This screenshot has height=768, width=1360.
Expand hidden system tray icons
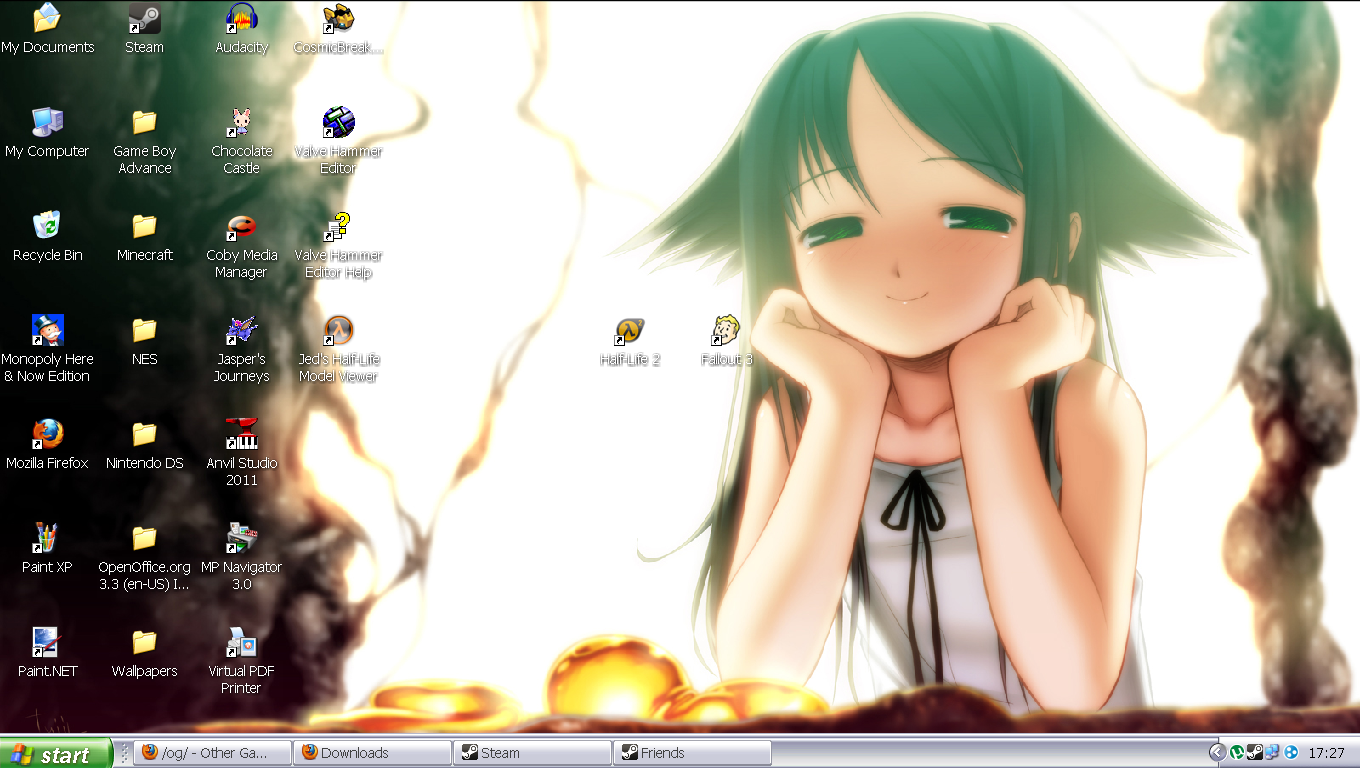(1217, 753)
